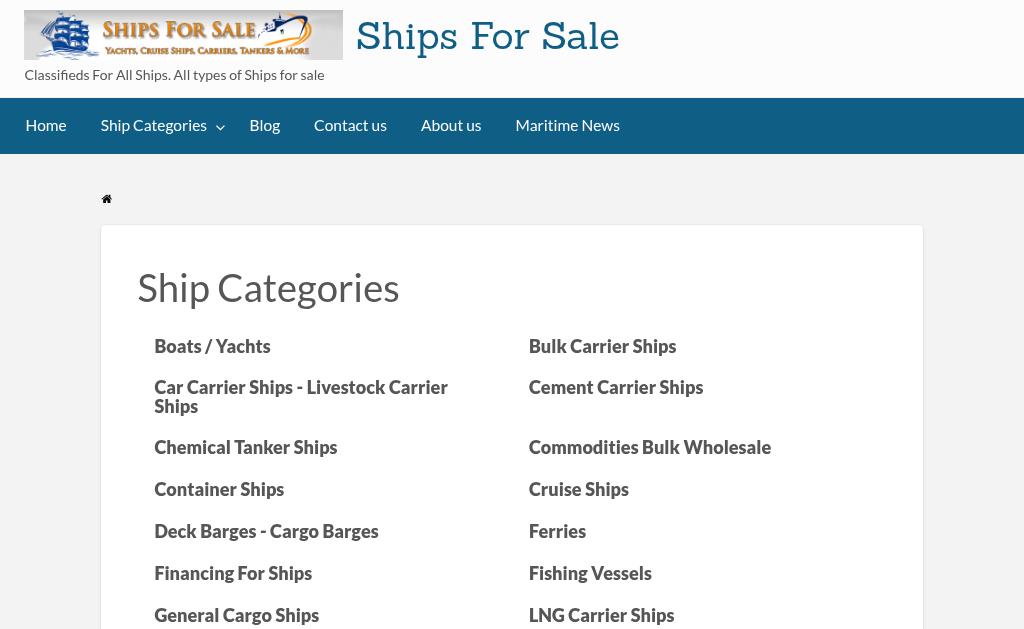
Task: Open the Home menu item
Action: point(46,125)
